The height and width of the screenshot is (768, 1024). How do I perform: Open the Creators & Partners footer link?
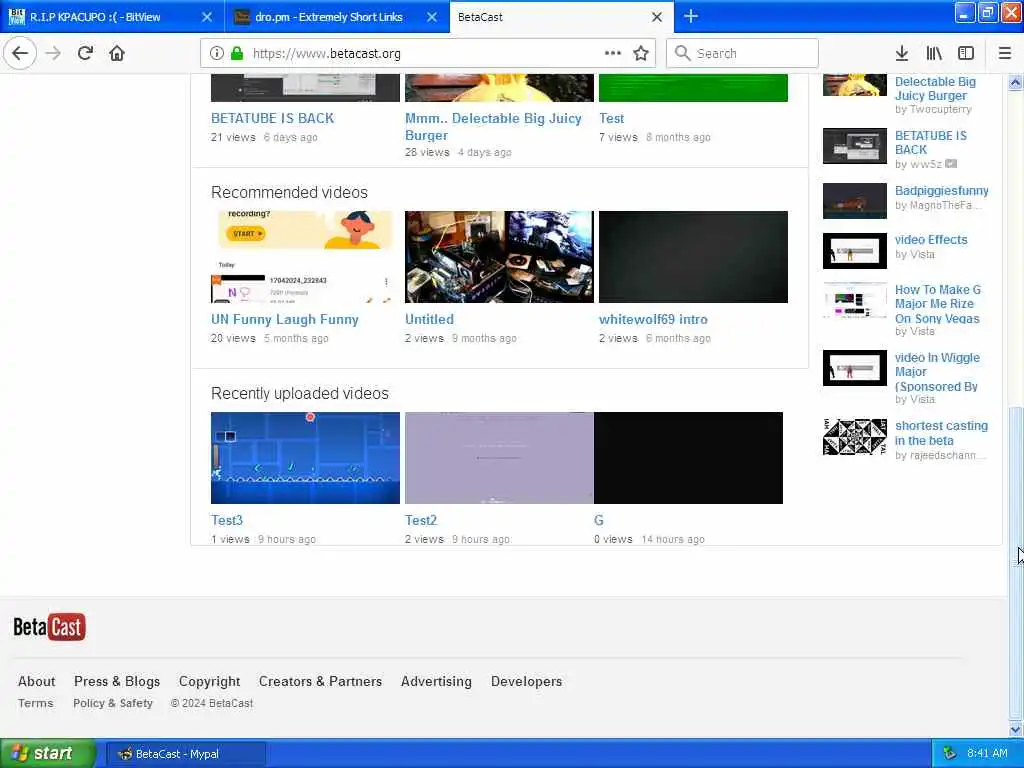tap(320, 681)
